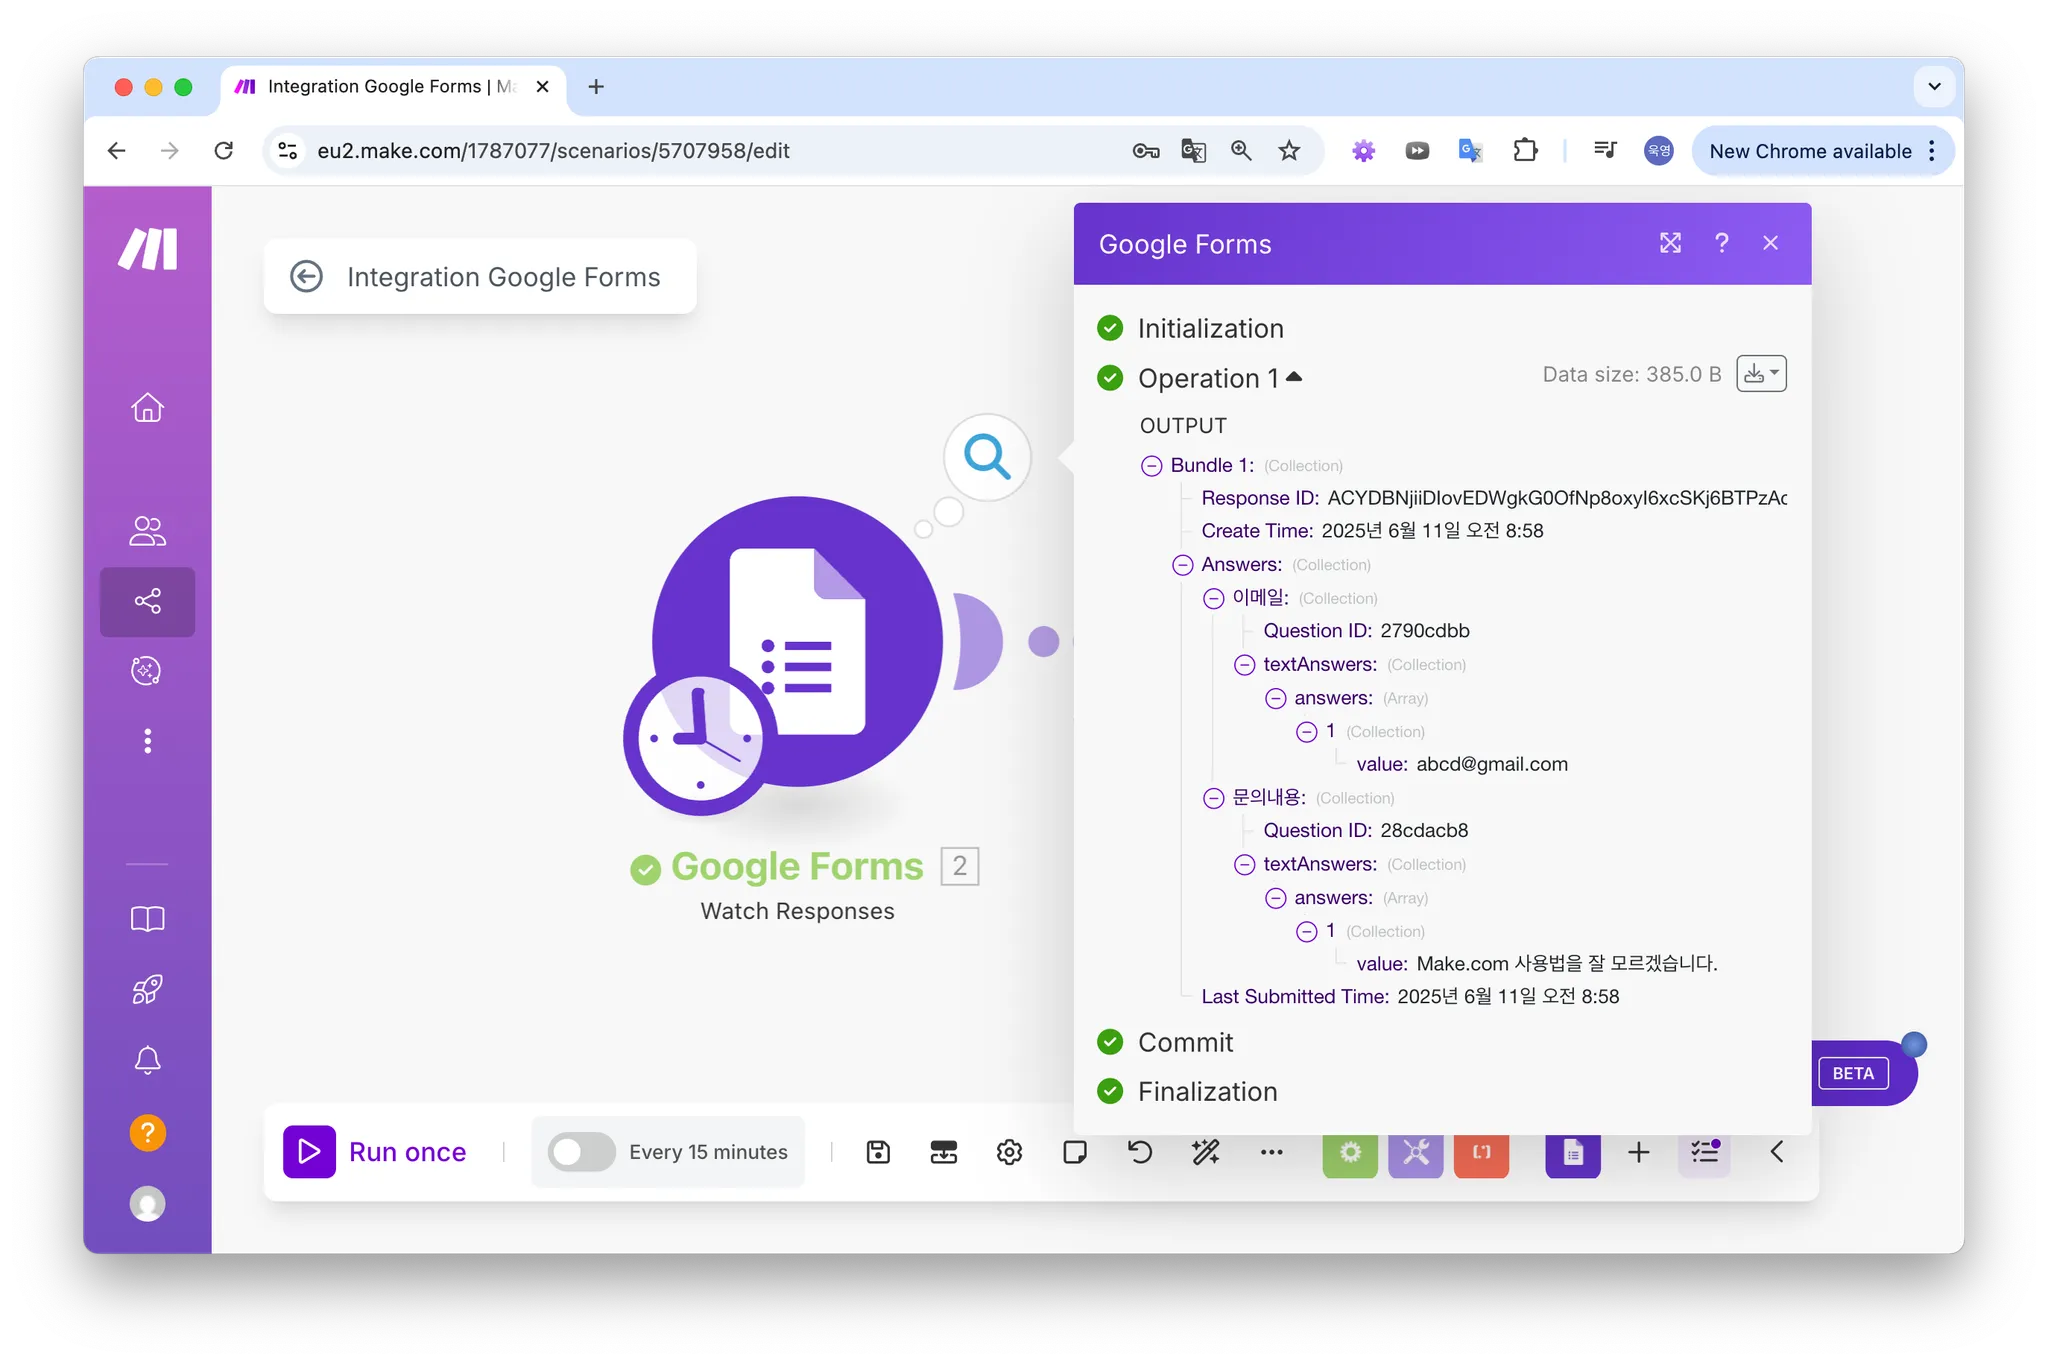Click the plus icon to add favorite
This screenshot has width=2048, height=1364.
point(1638,1152)
